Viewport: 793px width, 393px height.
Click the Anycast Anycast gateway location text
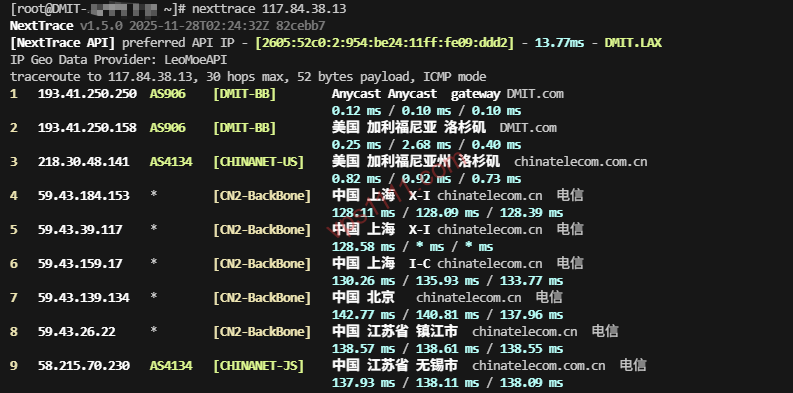point(416,94)
